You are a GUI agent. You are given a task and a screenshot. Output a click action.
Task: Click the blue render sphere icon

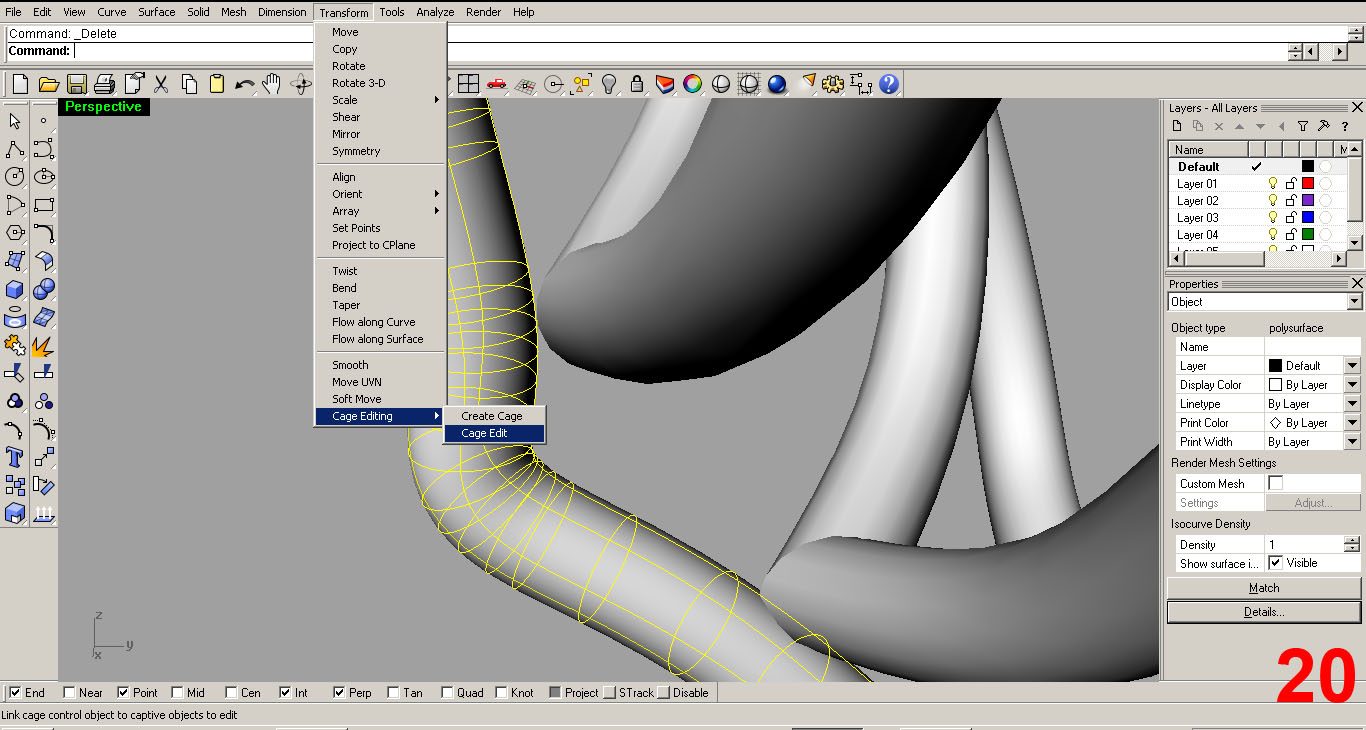click(777, 84)
